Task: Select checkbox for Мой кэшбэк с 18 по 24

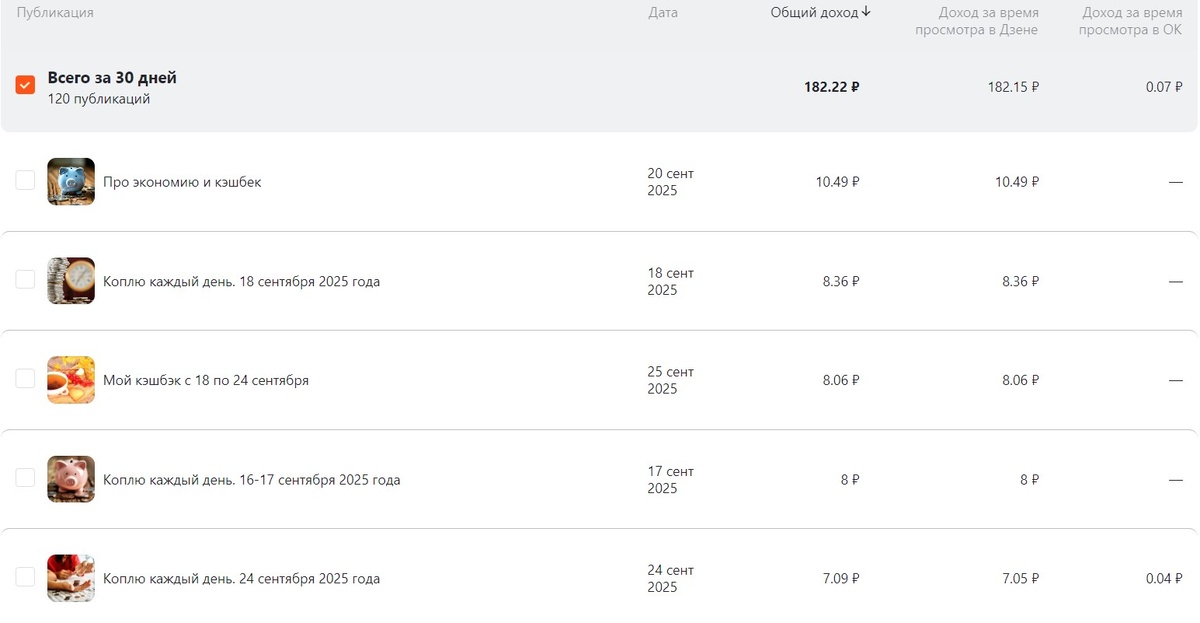Action: pos(25,378)
